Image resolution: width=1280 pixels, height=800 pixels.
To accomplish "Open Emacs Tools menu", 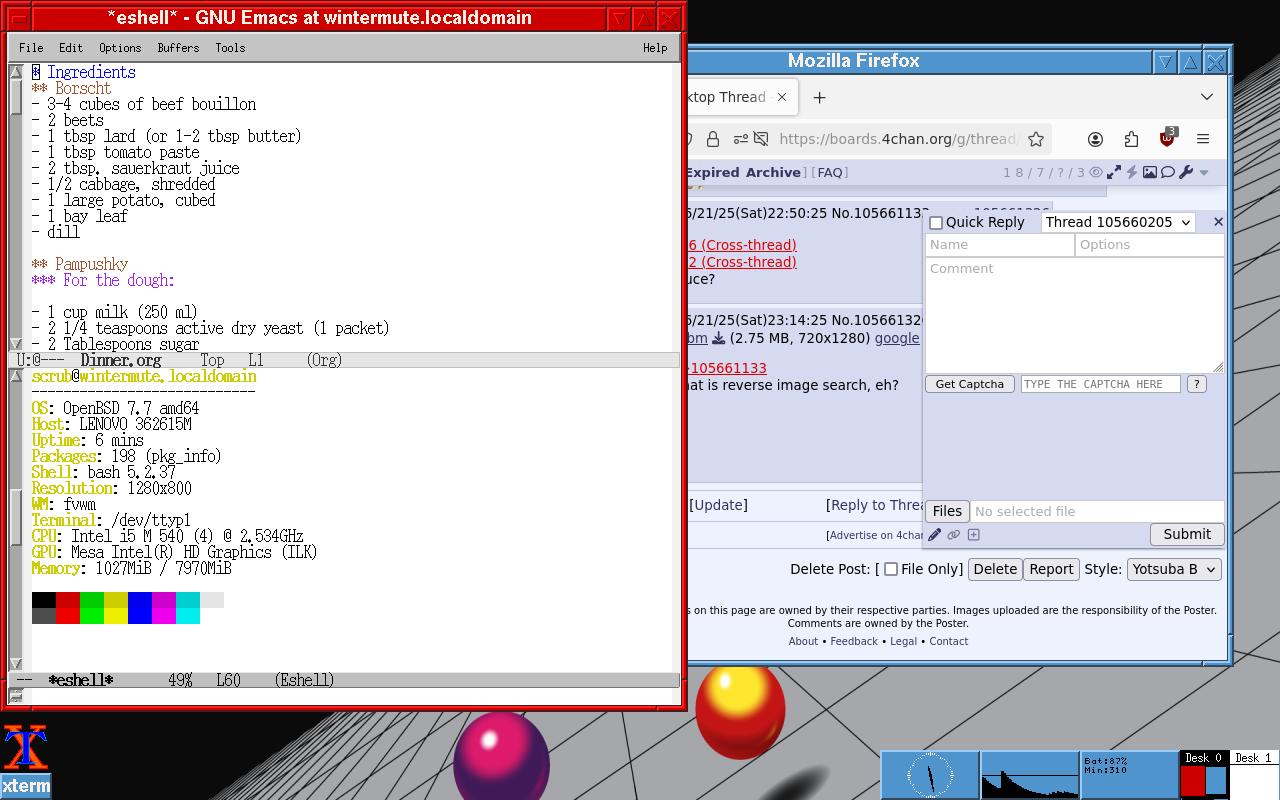I will click(x=230, y=48).
